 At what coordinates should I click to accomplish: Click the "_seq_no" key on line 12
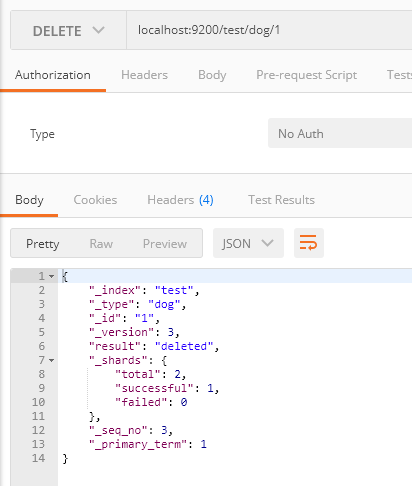coord(118,430)
